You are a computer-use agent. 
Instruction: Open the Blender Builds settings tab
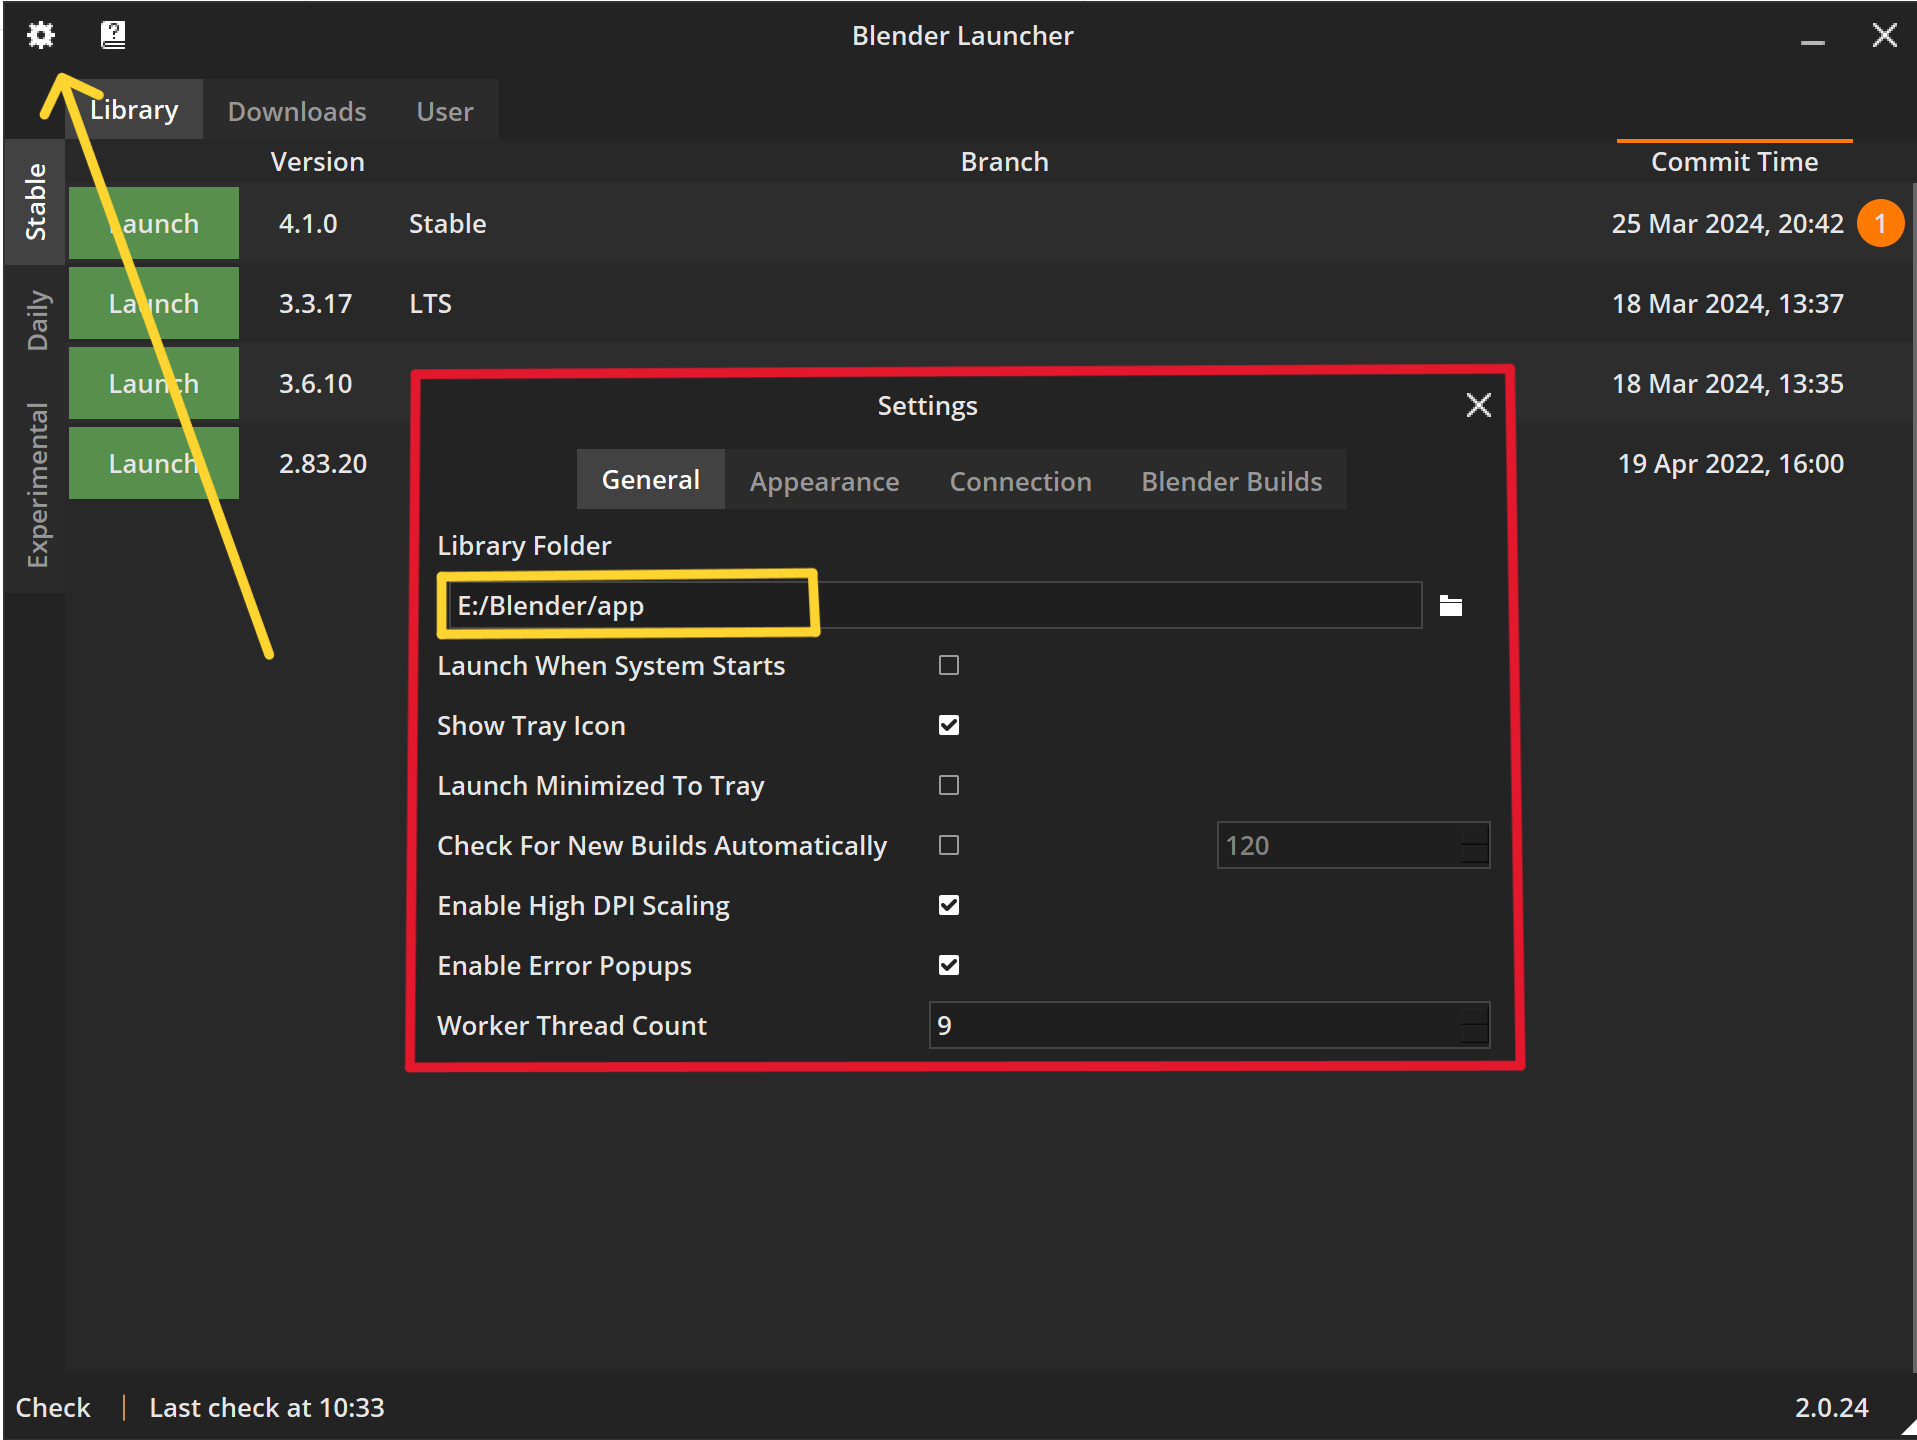pyautogui.click(x=1232, y=481)
